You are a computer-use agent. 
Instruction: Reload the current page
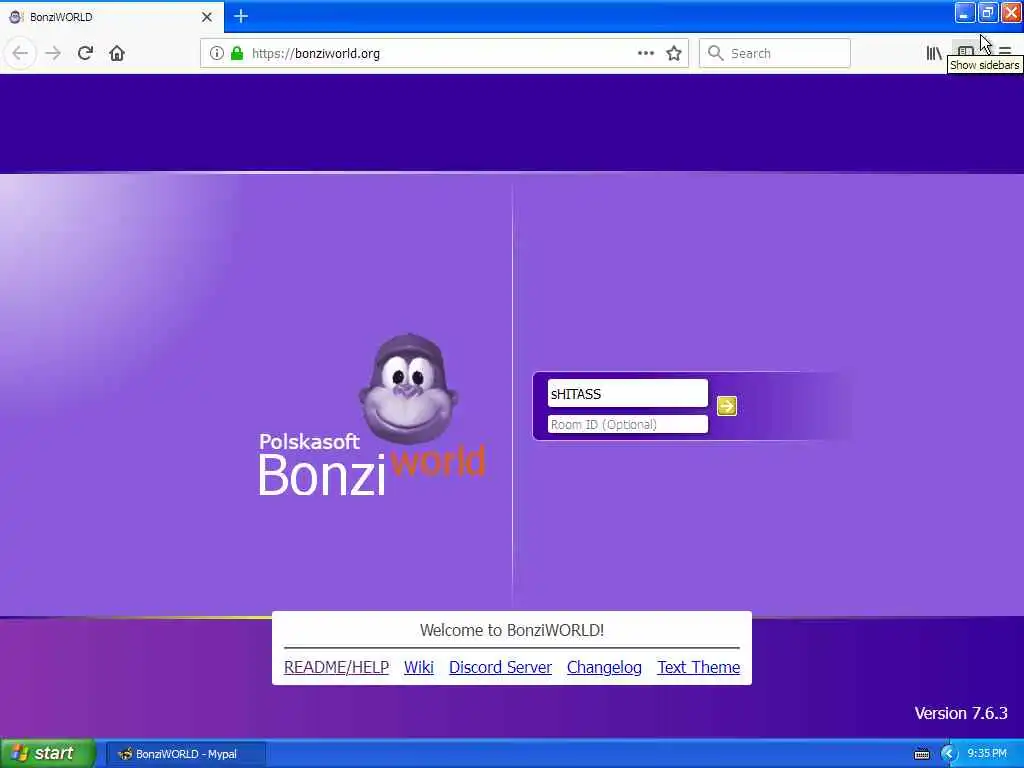(85, 53)
